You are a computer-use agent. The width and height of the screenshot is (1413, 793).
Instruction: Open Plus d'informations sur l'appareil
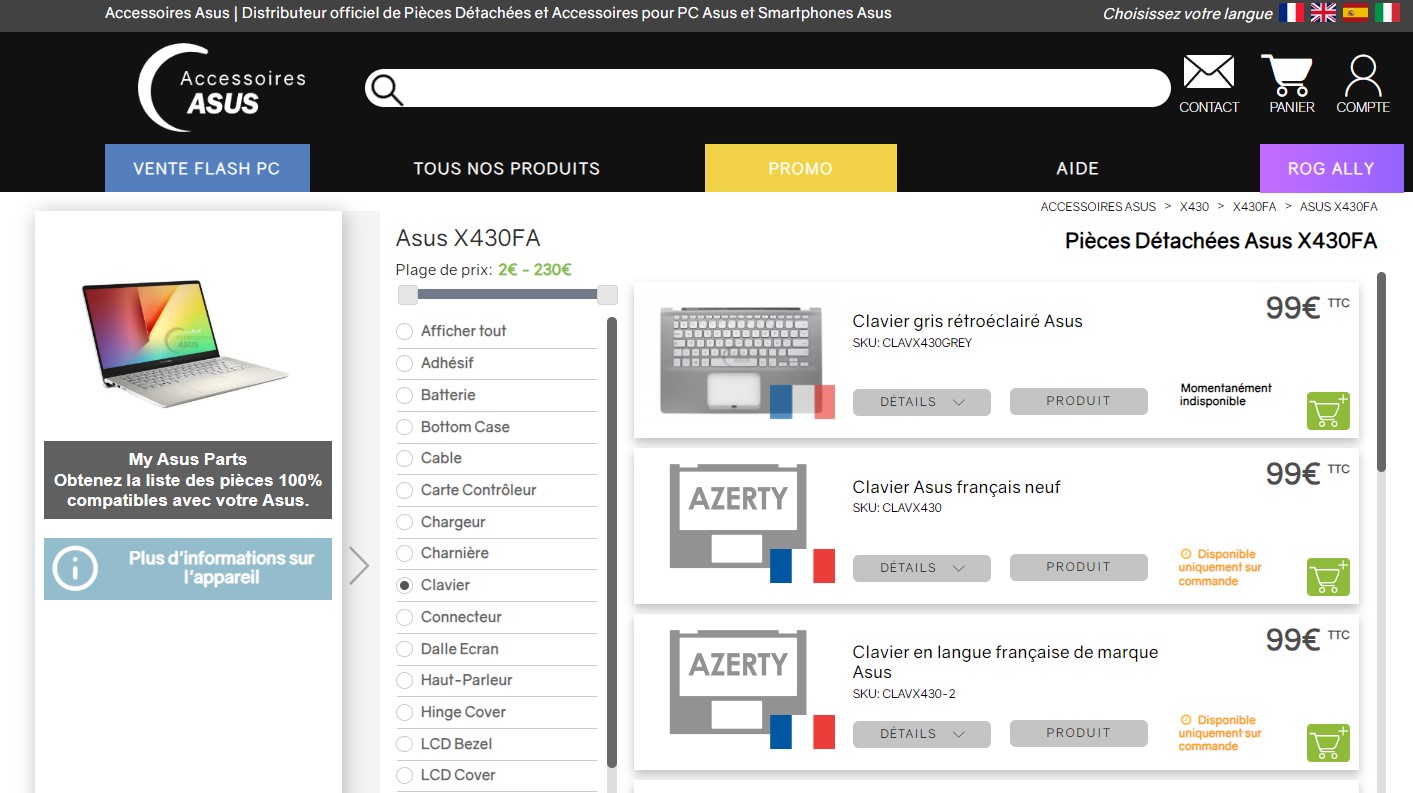[x=188, y=568]
